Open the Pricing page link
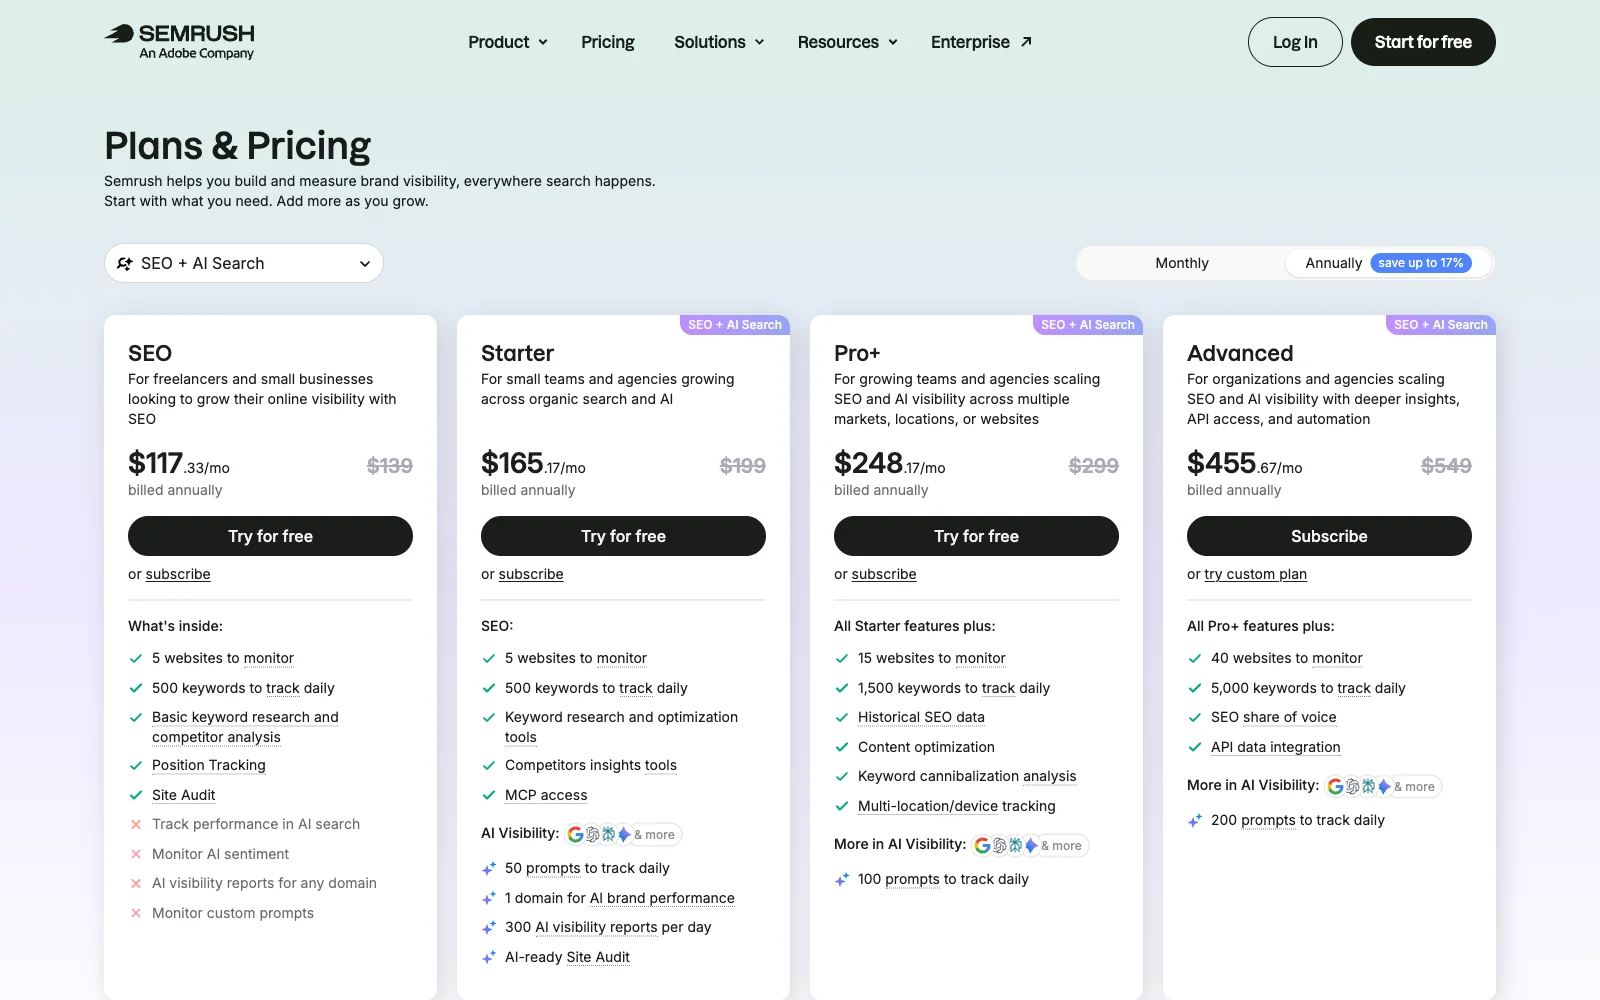The height and width of the screenshot is (1000, 1600). pos(608,42)
